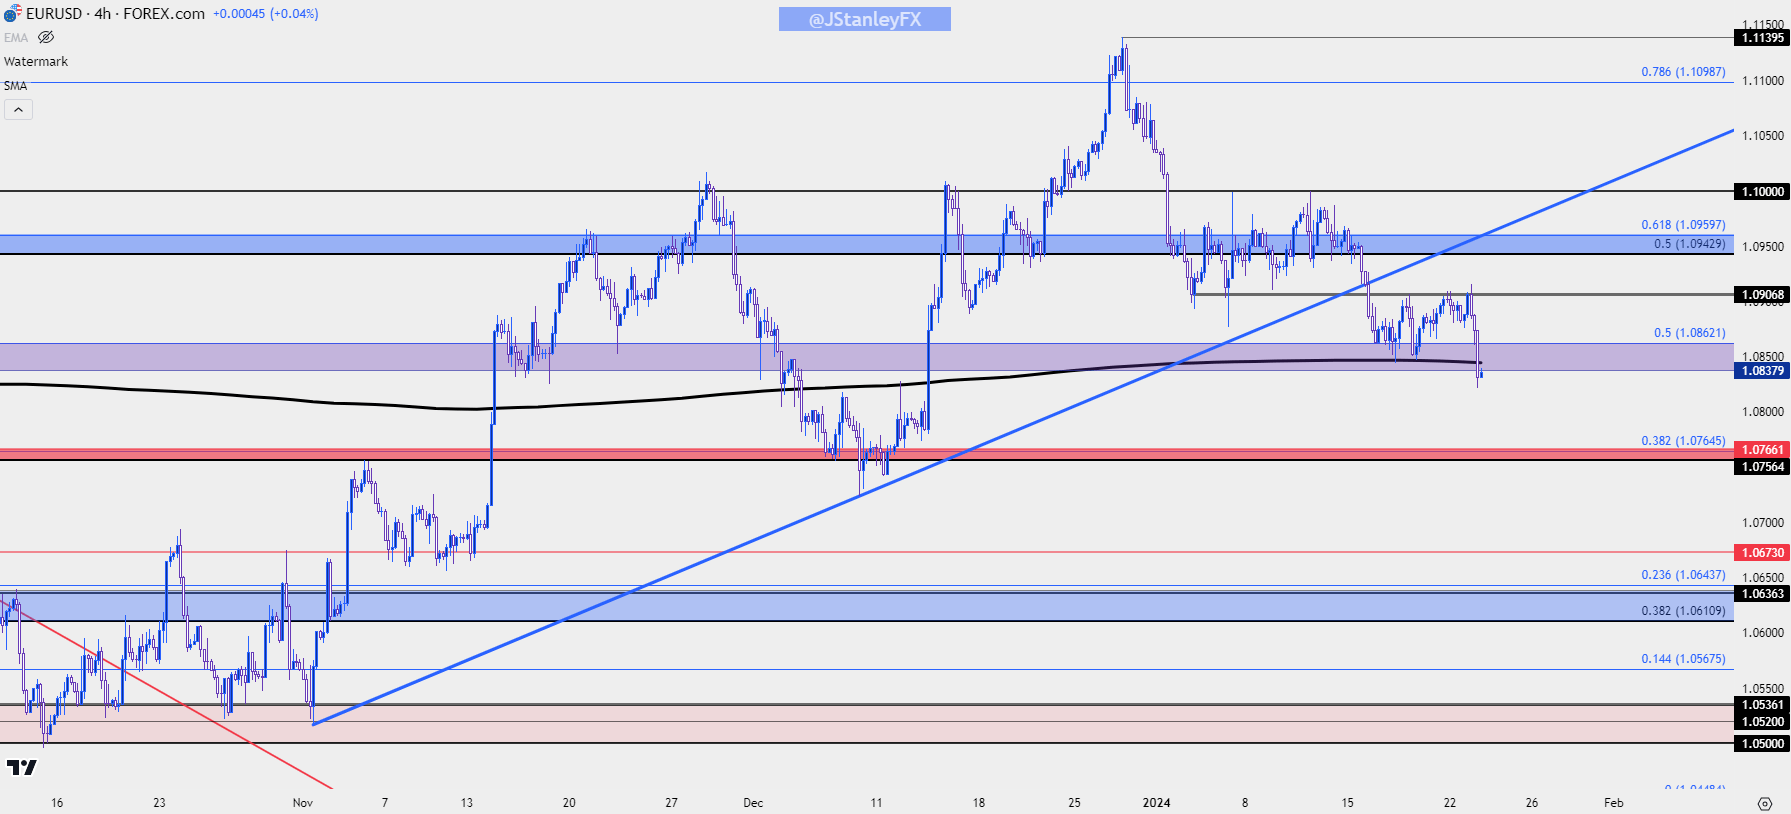Viewport: 1791px width, 814px height.
Task: Open chart settings gear on time axis
Action: coord(1765,803)
